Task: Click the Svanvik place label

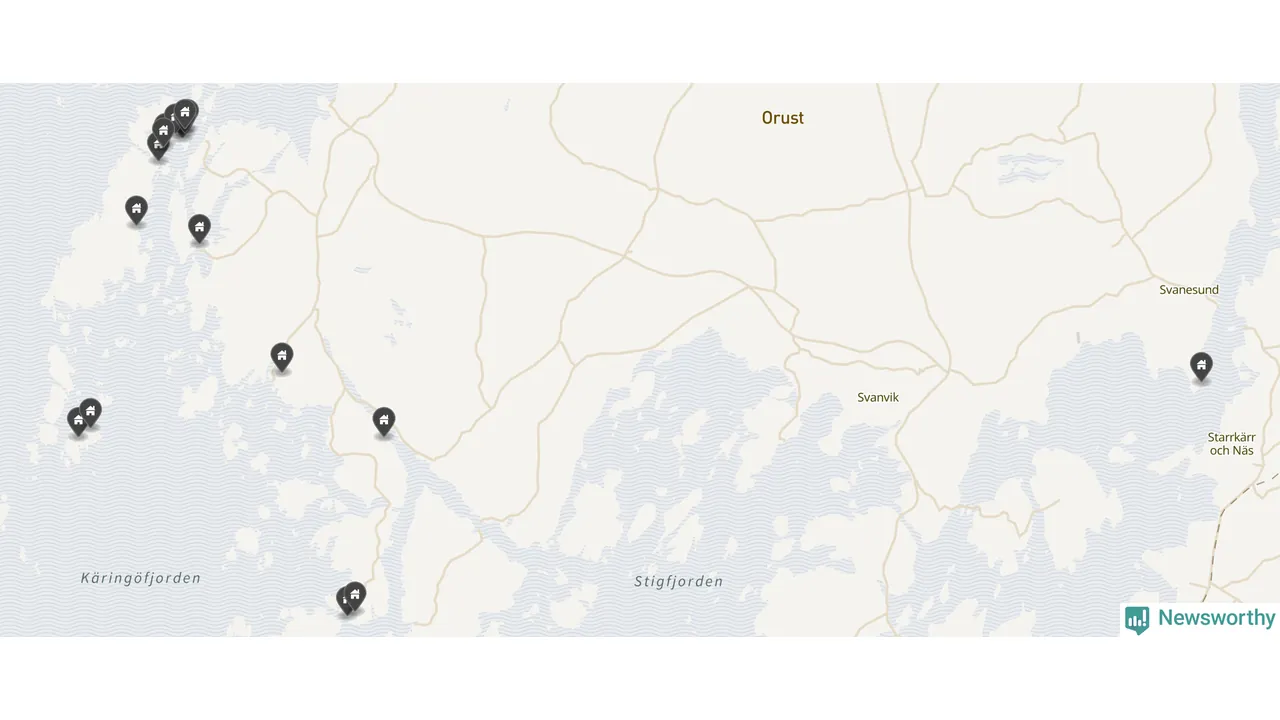Action: click(x=878, y=397)
